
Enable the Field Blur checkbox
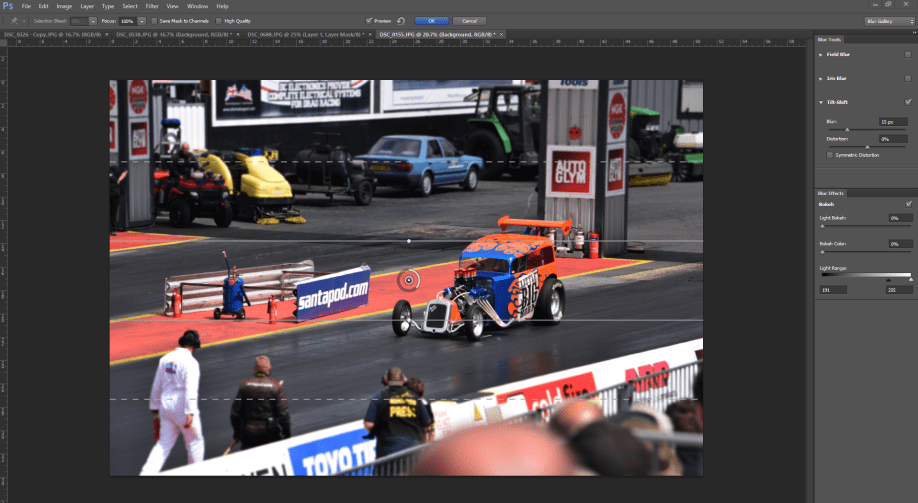click(908, 54)
